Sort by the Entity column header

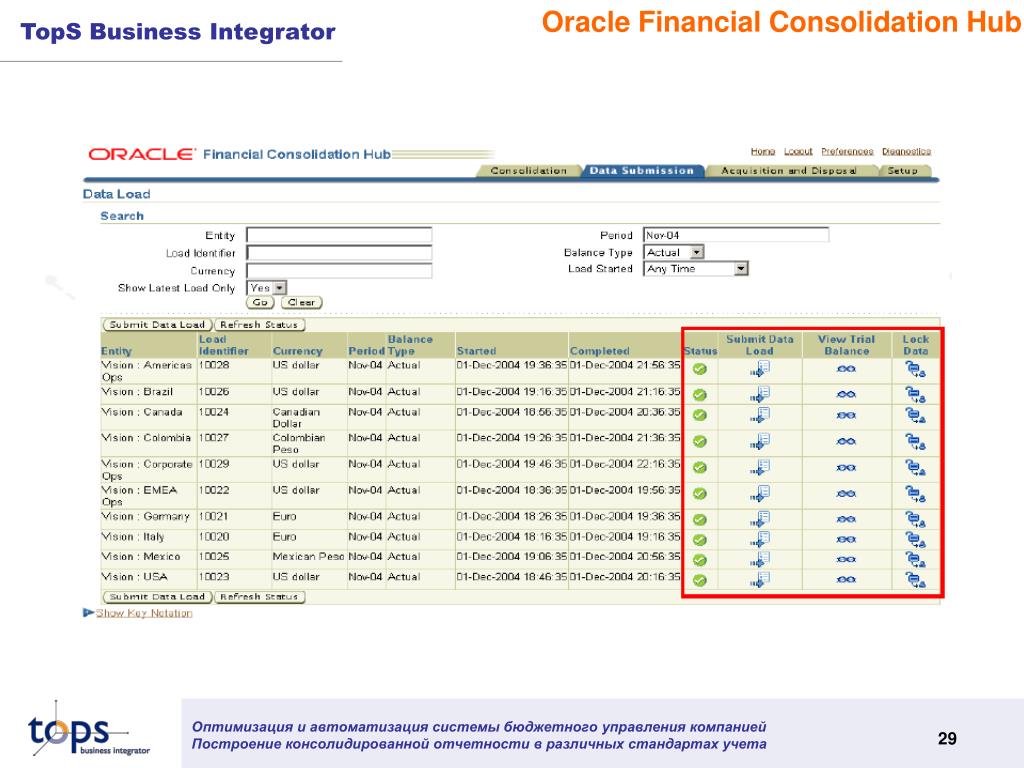point(116,351)
